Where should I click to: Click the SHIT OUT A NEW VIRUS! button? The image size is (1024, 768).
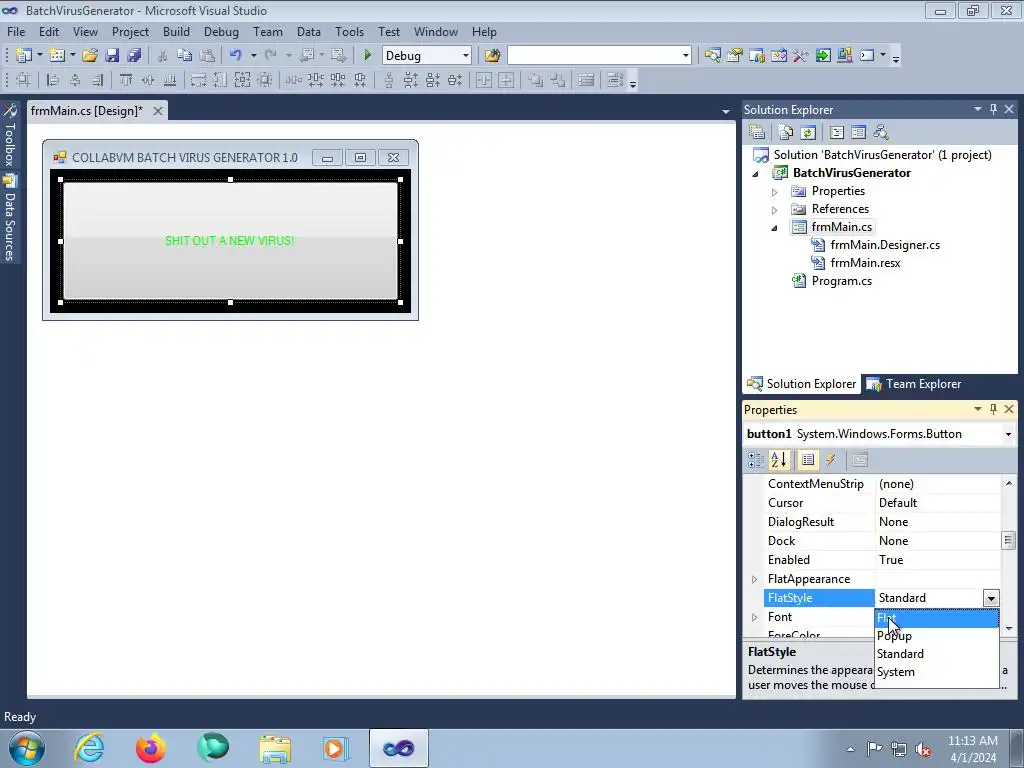click(x=230, y=241)
